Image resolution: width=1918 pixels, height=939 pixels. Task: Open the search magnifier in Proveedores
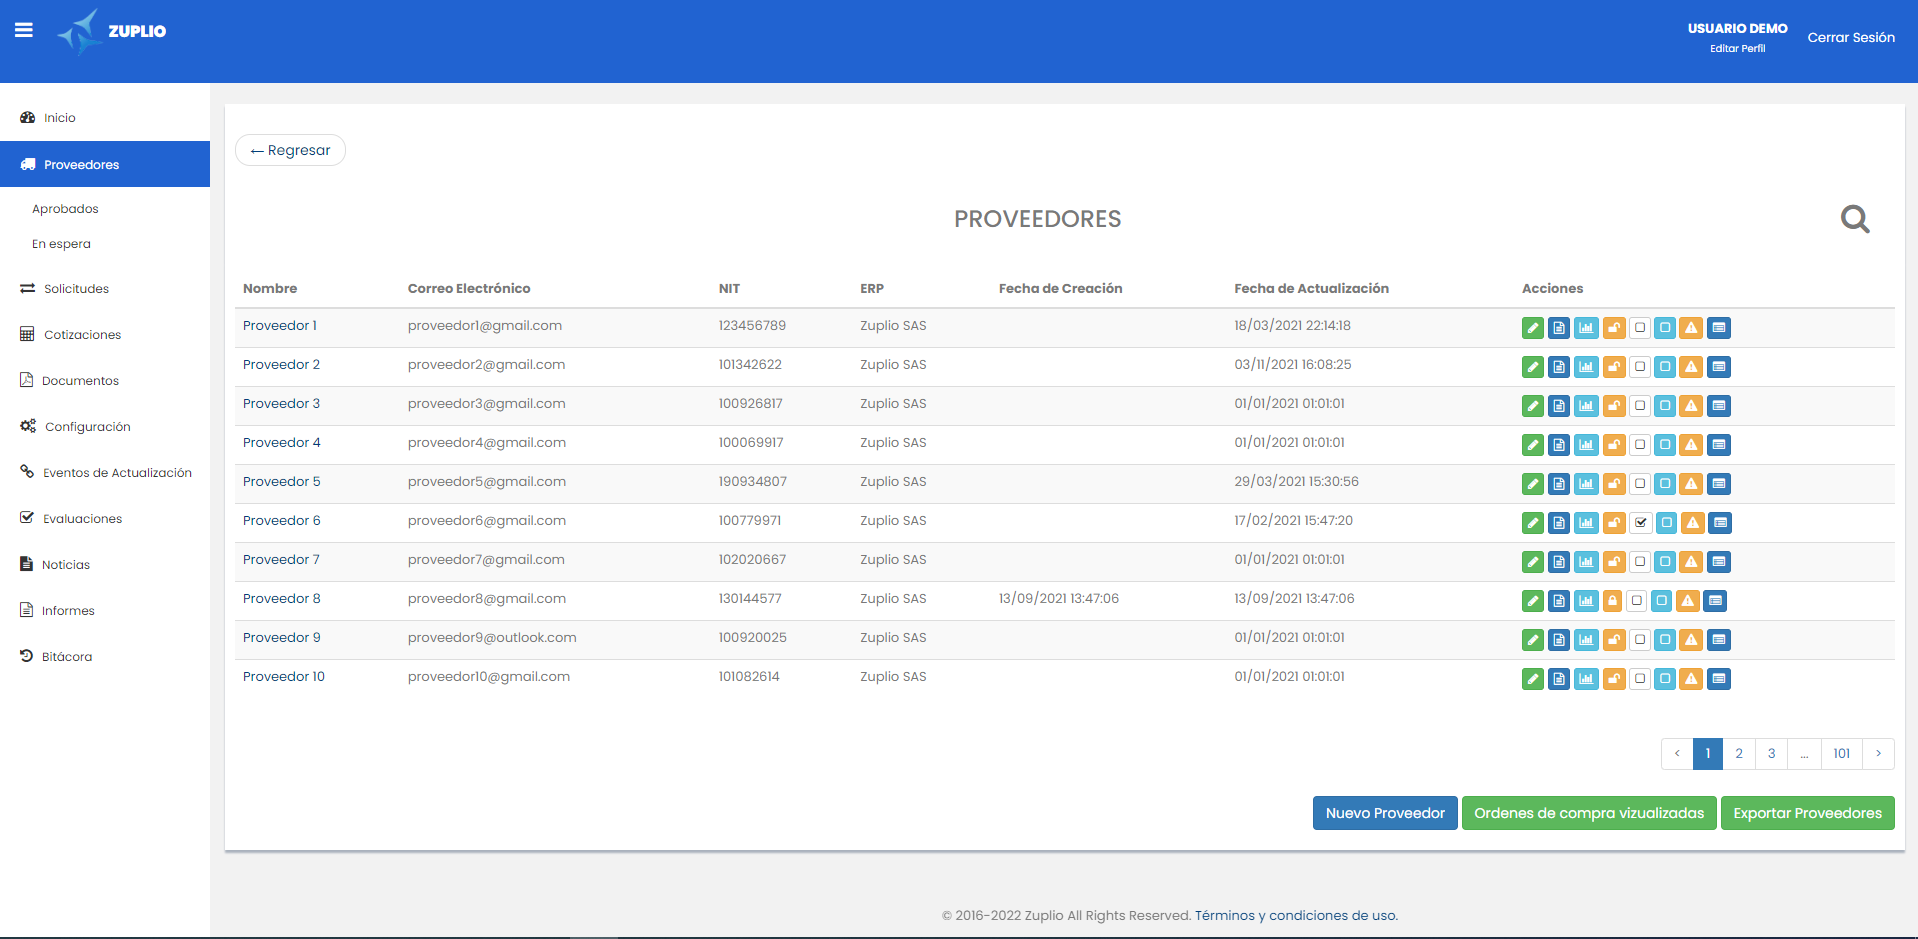1855,219
